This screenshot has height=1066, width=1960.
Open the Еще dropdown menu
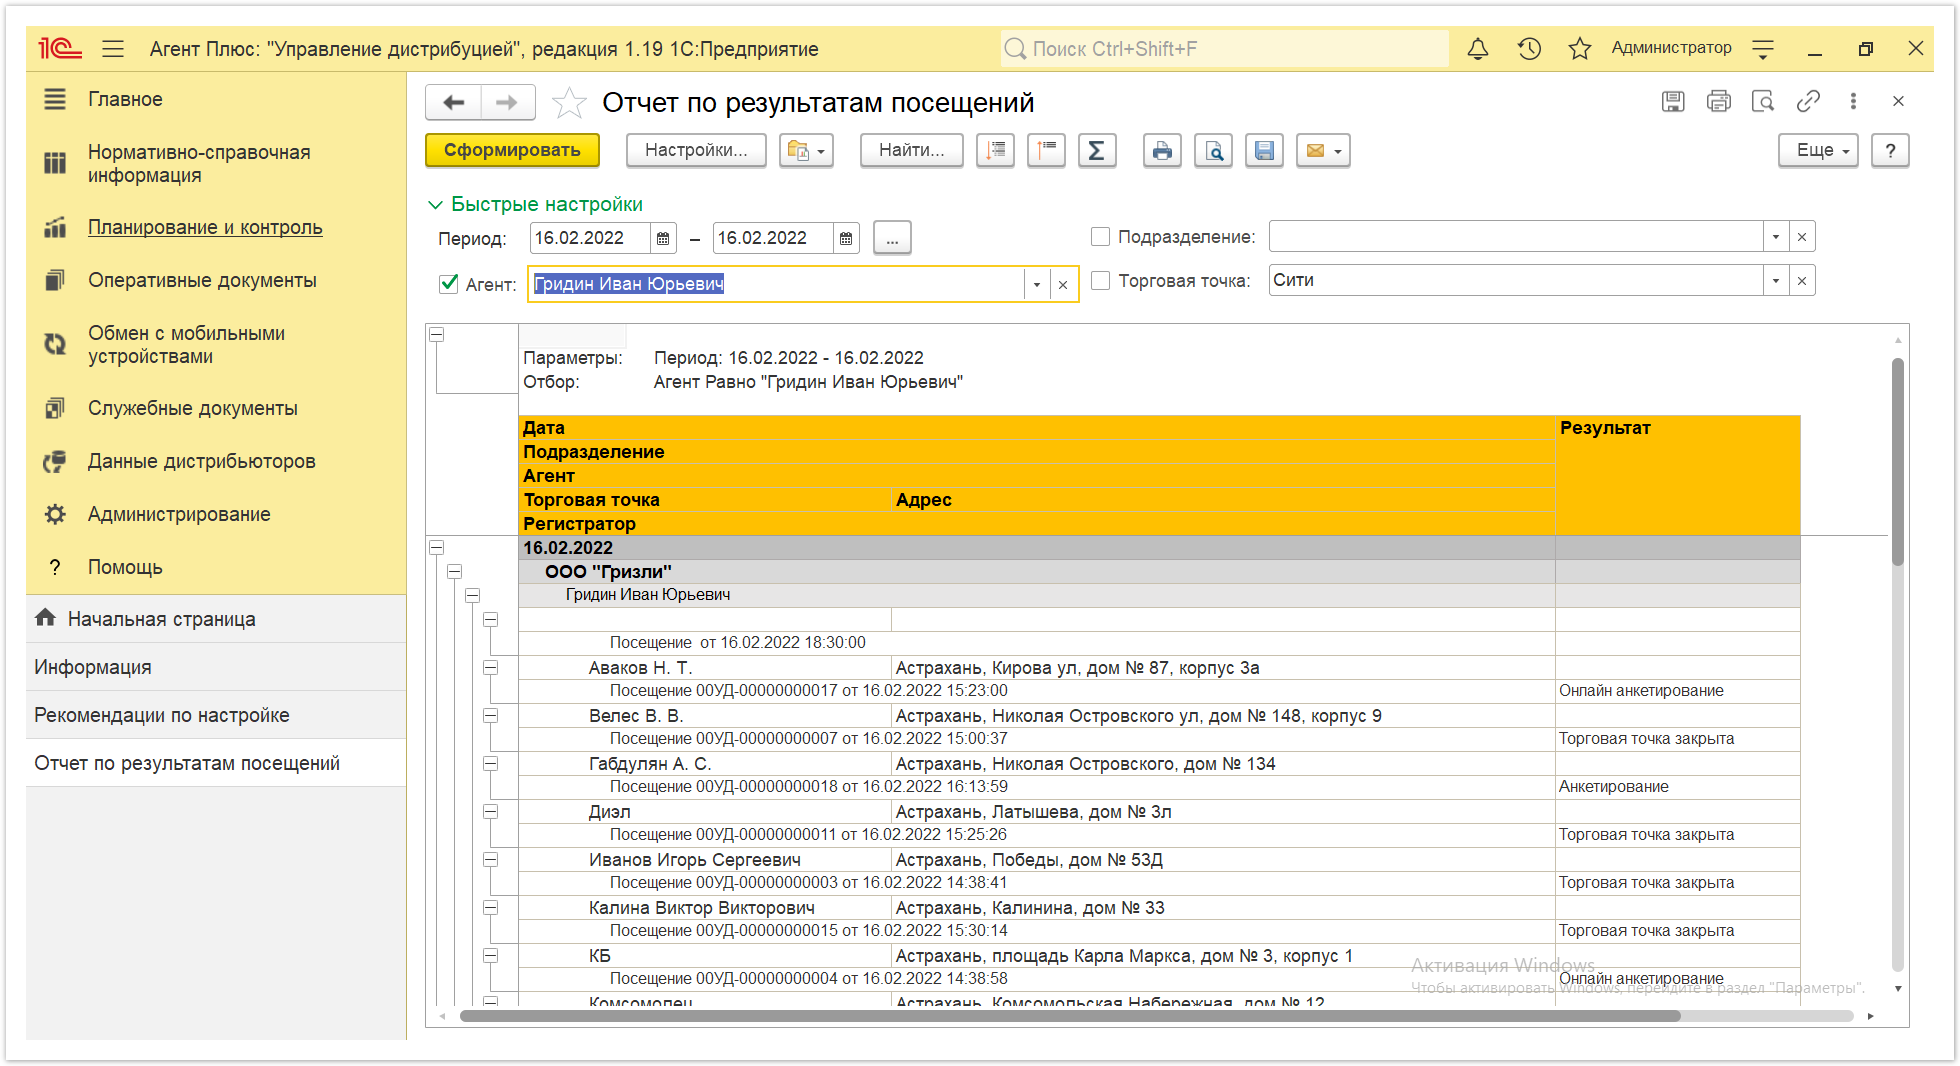pyautogui.click(x=1818, y=151)
